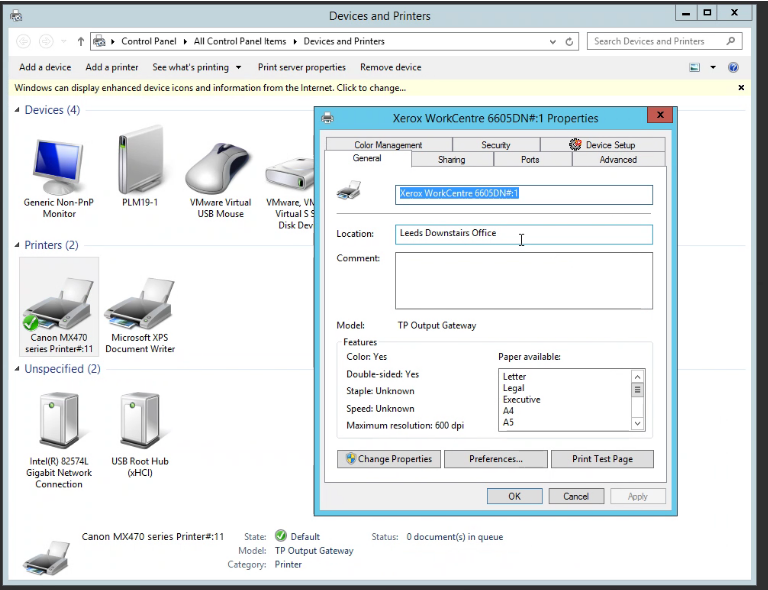Viewport: 768px width, 590px height.
Task: Collapse the Printers (2) group
Action: [17, 245]
